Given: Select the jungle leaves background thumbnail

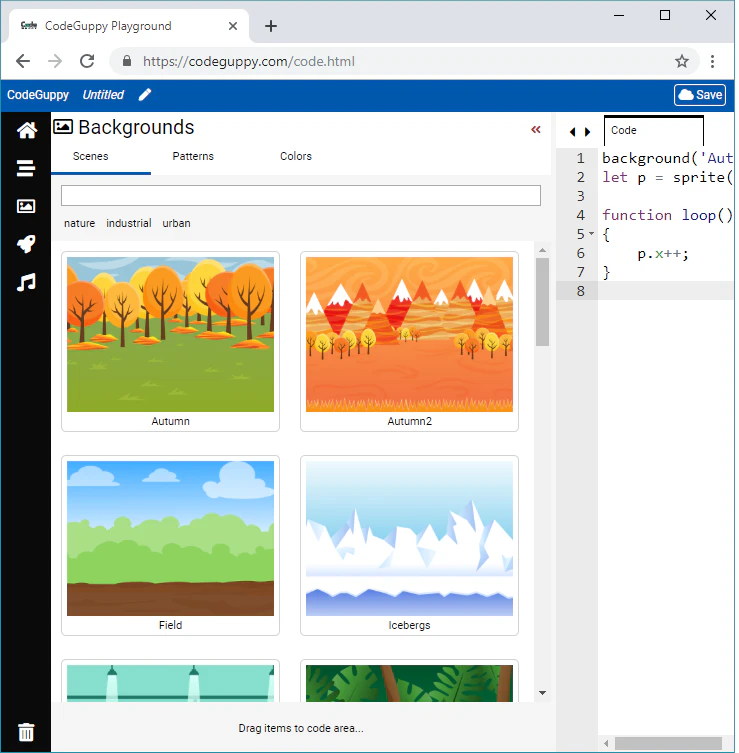Looking at the screenshot, I should pos(409,683).
